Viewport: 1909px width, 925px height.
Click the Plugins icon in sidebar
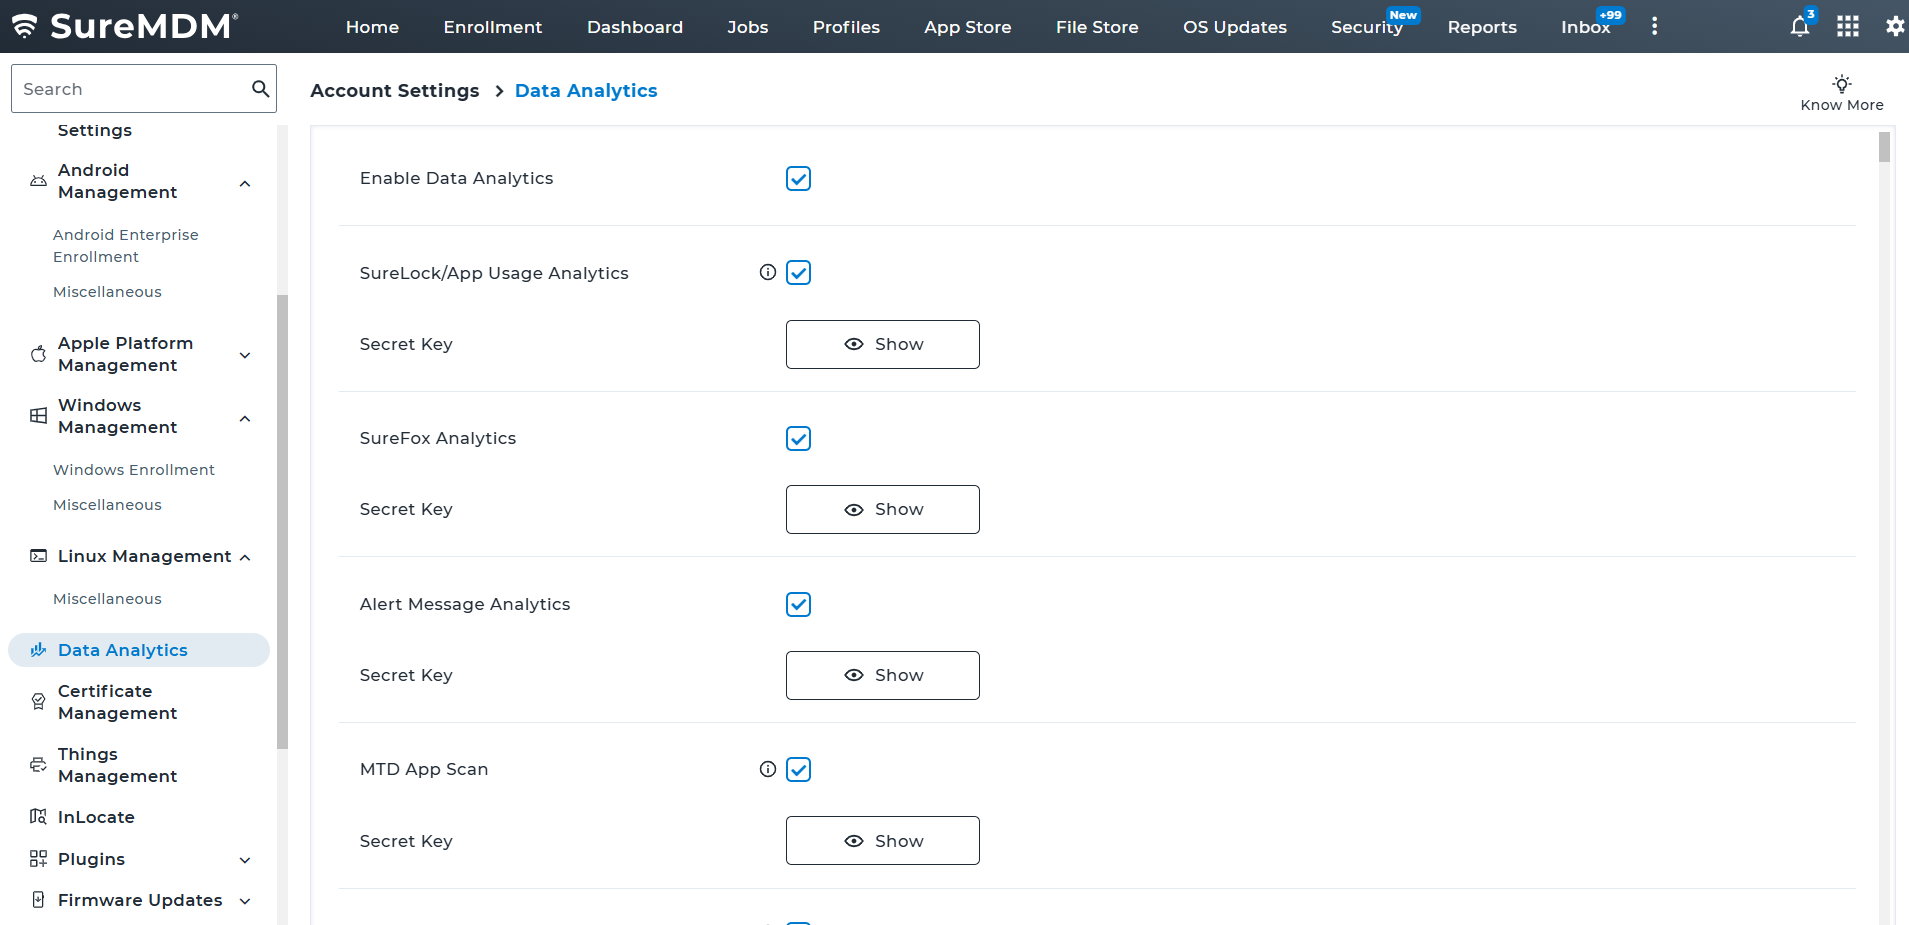point(38,859)
